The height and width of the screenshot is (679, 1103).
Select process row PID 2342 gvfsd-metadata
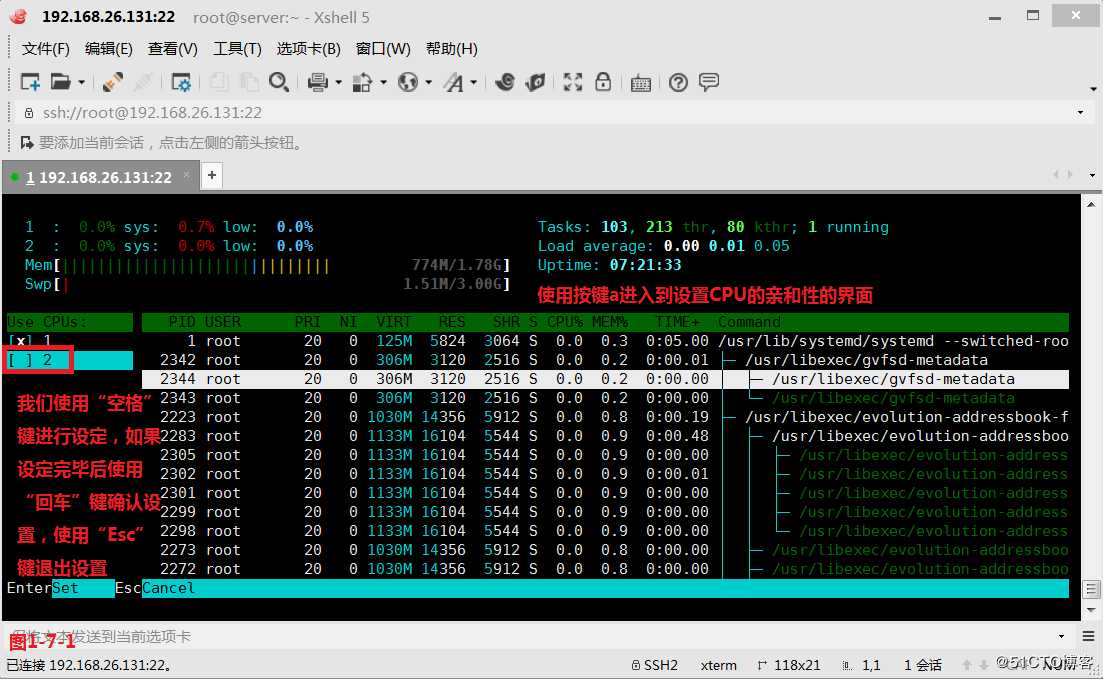click(605, 360)
